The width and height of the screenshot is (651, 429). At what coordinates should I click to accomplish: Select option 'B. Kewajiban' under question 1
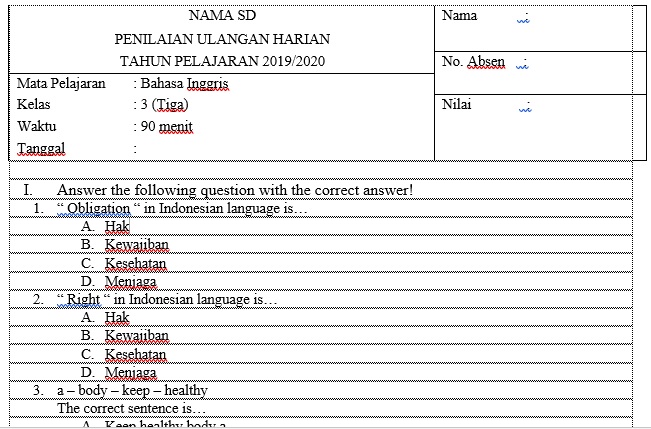pos(125,245)
